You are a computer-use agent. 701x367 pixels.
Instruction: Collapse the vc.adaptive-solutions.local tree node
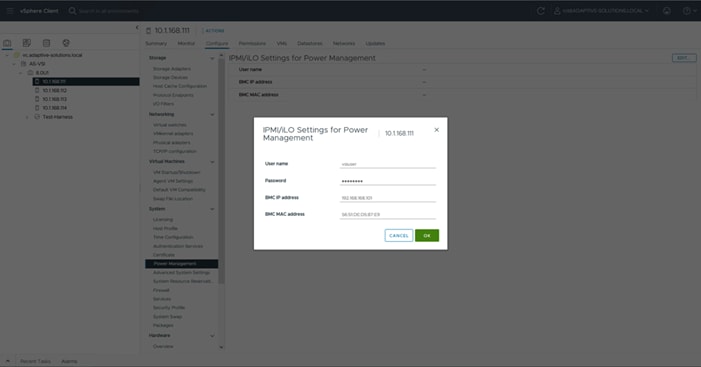tap(7, 55)
